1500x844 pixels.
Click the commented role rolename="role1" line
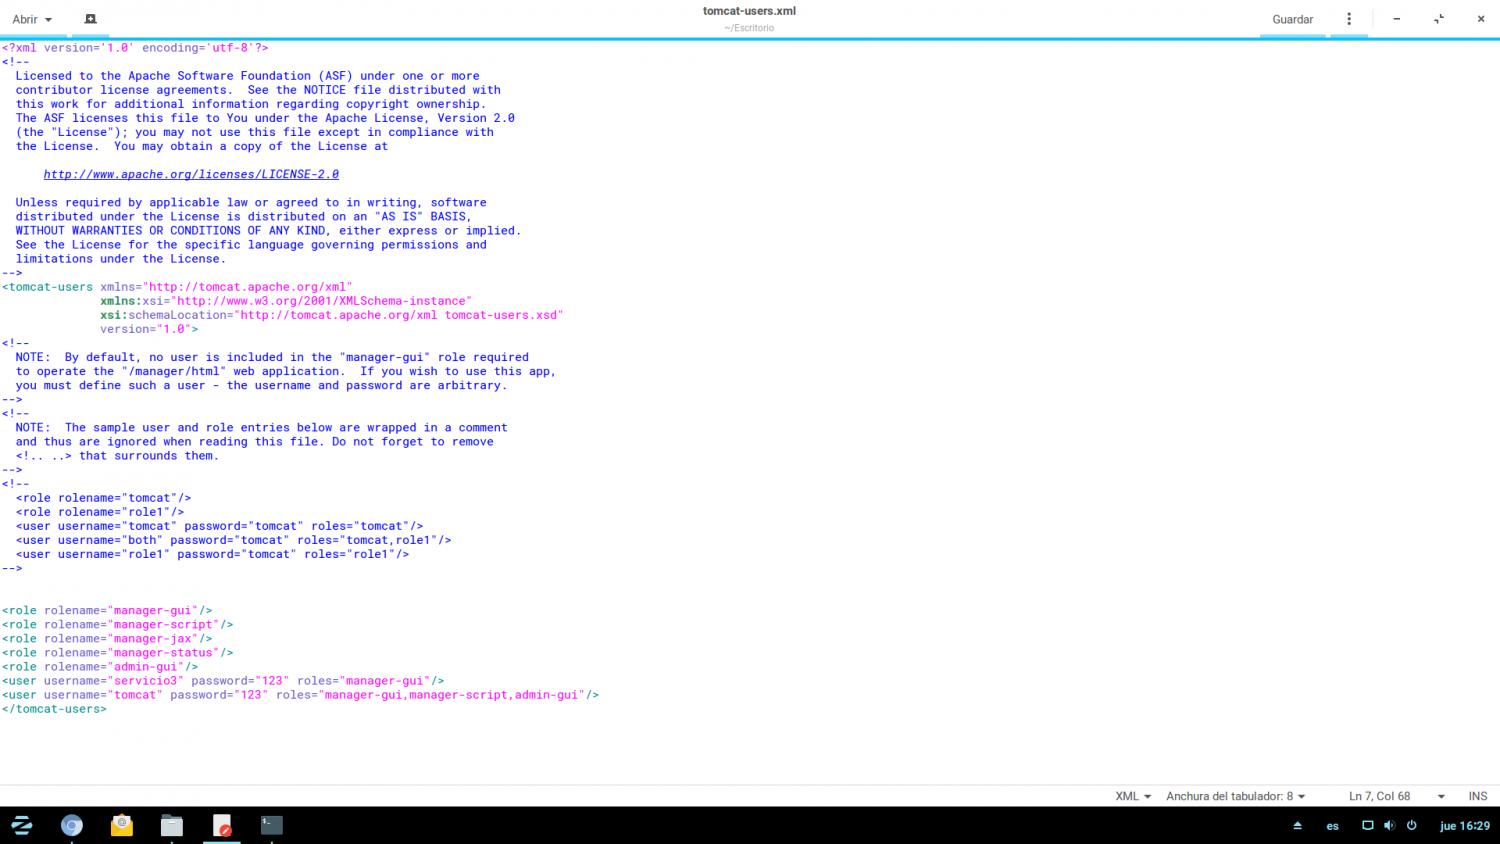pos(100,512)
